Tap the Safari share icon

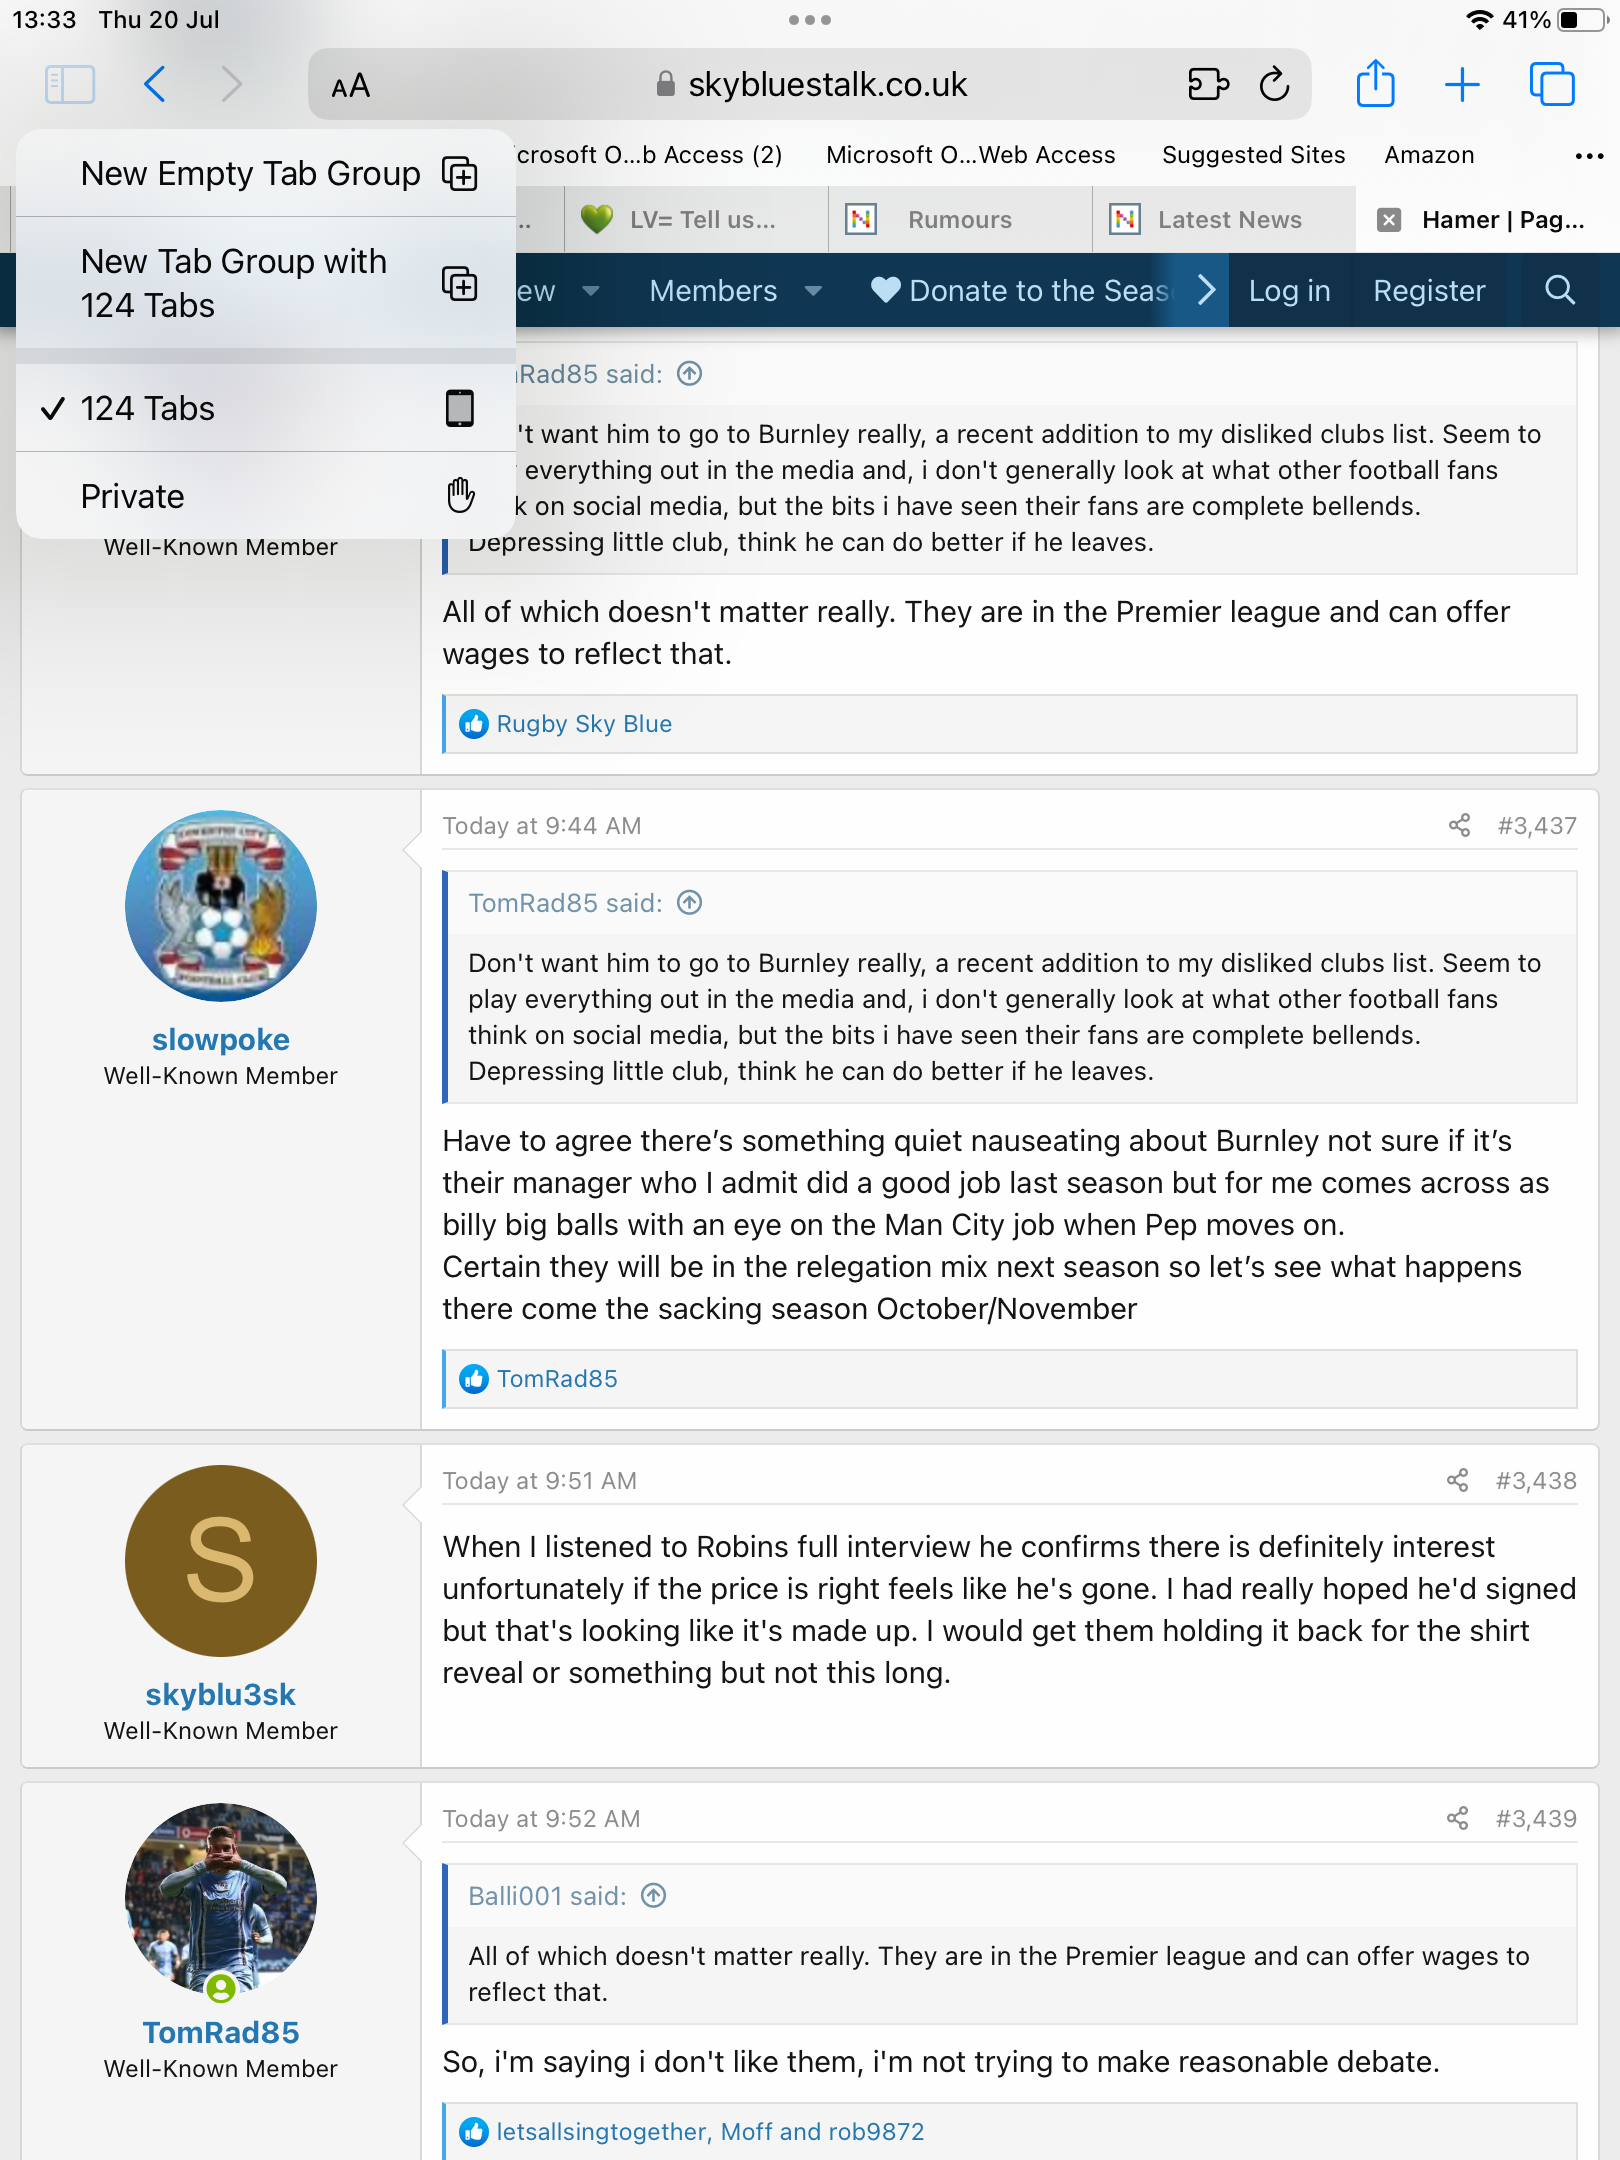[x=1375, y=84]
